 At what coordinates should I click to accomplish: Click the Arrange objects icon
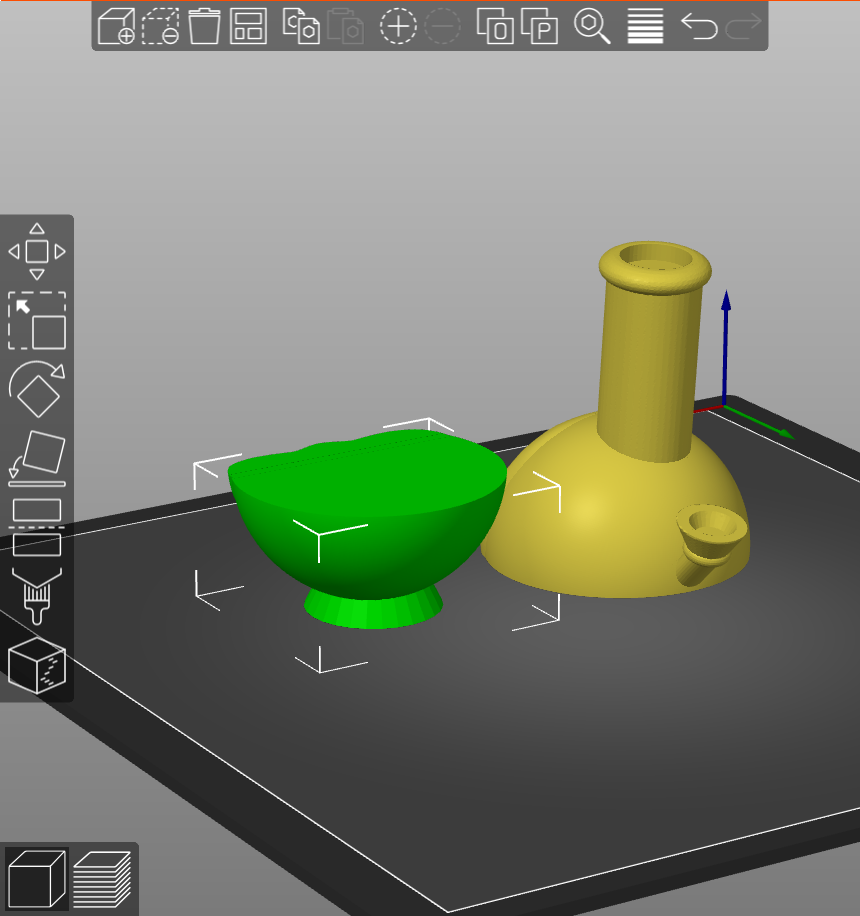point(248,26)
